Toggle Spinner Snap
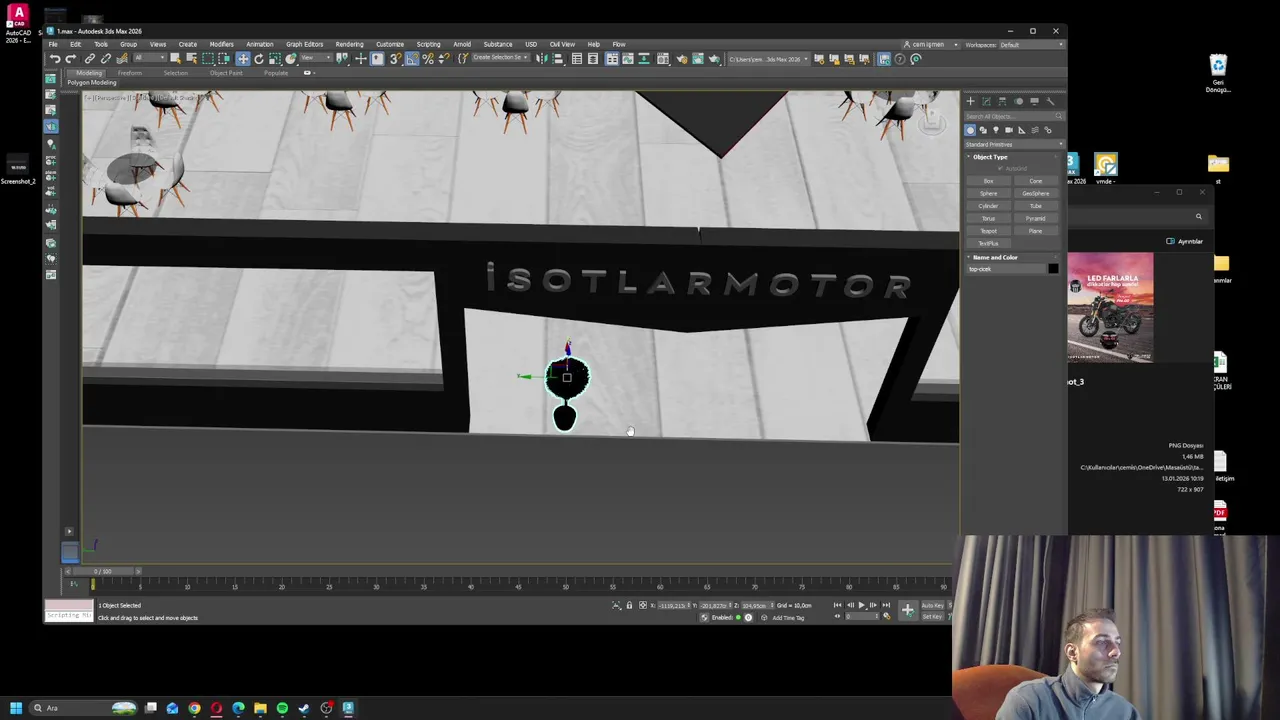 [x=445, y=58]
